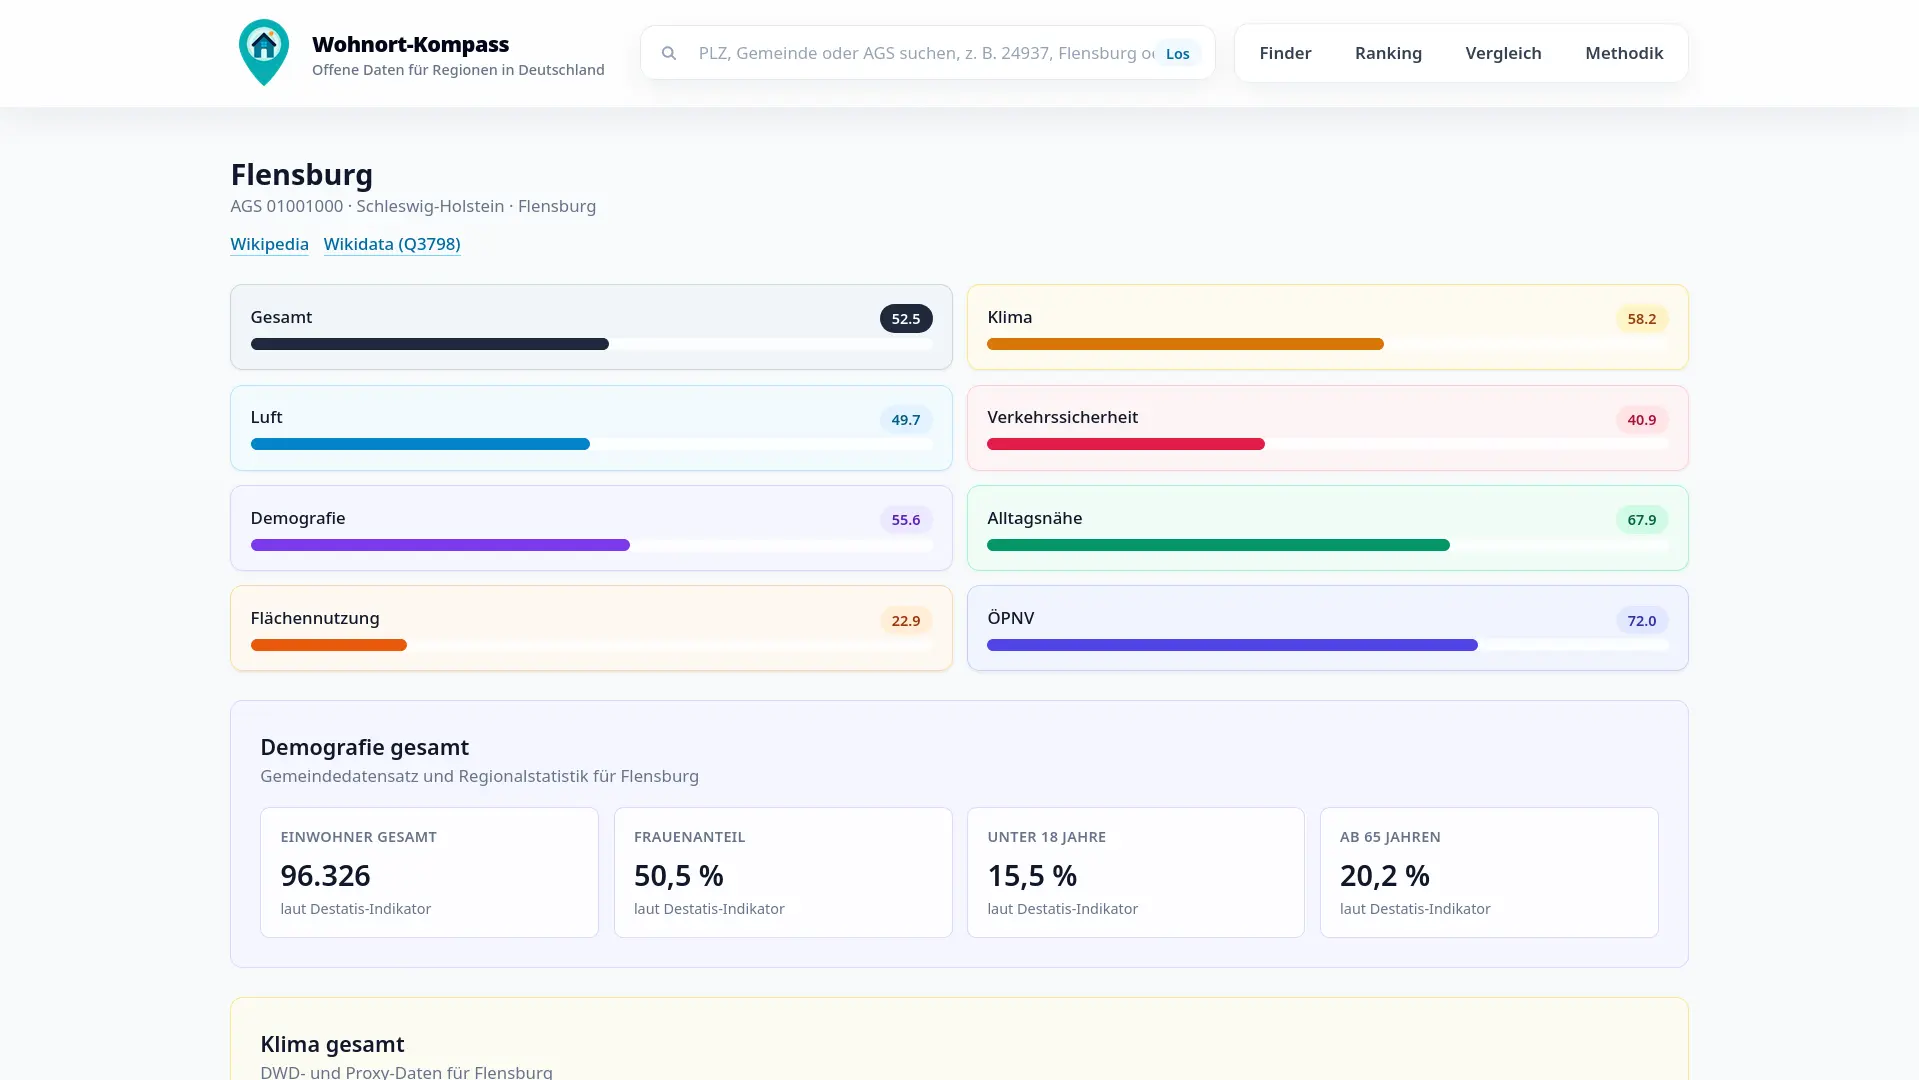Select the ÖPNV score card
Image resolution: width=1920 pixels, height=1080 pixels.
click(x=1327, y=628)
